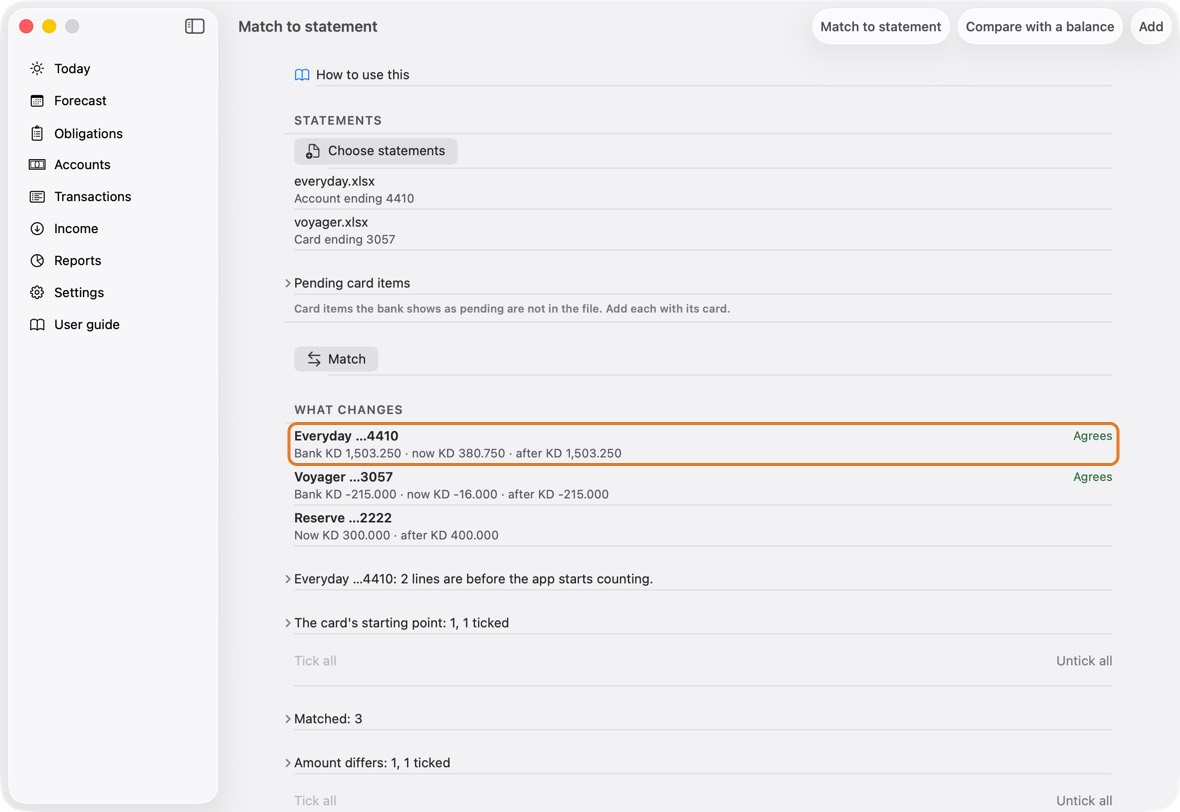Image resolution: width=1180 pixels, height=812 pixels.
Task: Expand The card's starting point section
Action: tap(287, 622)
